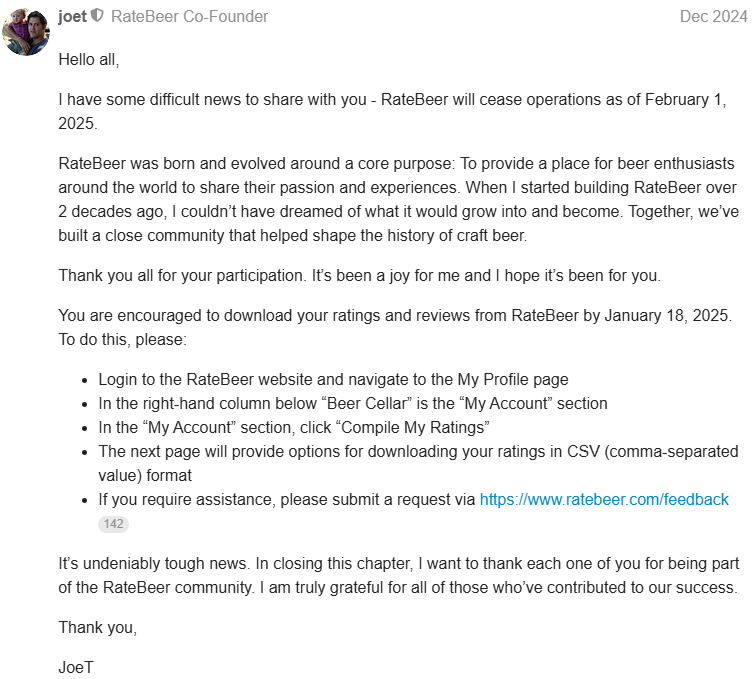Click the closing "Thank you," line

coord(98,627)
